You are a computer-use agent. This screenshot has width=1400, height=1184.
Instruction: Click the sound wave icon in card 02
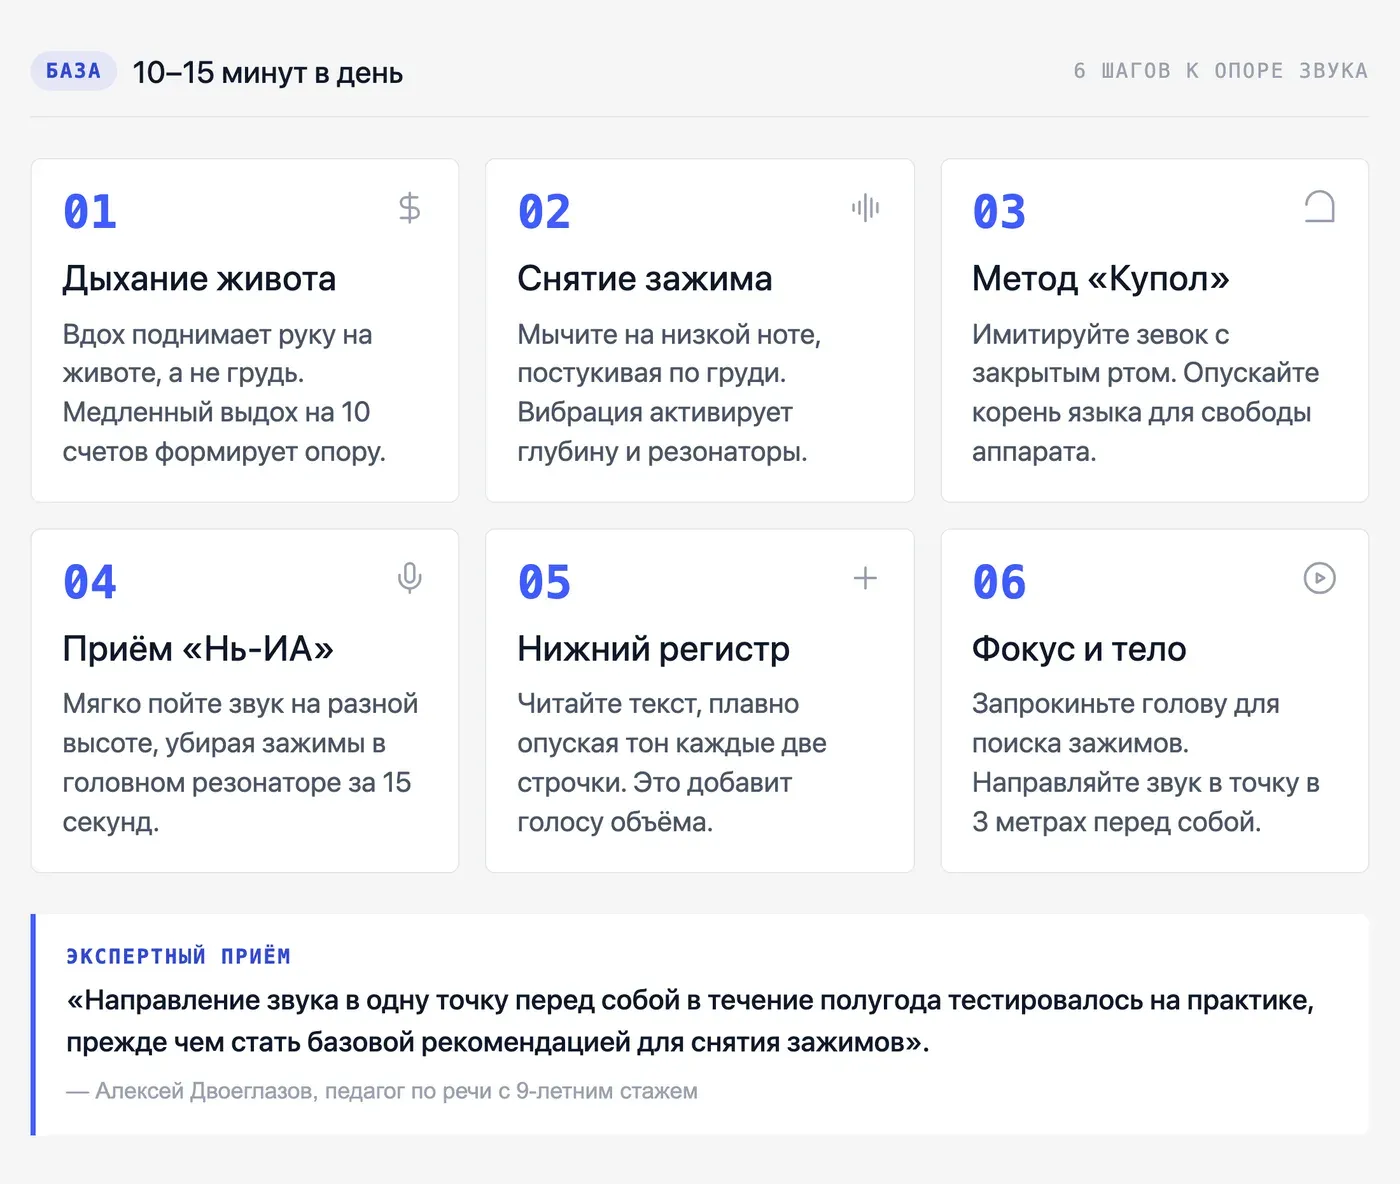(865, 208)
